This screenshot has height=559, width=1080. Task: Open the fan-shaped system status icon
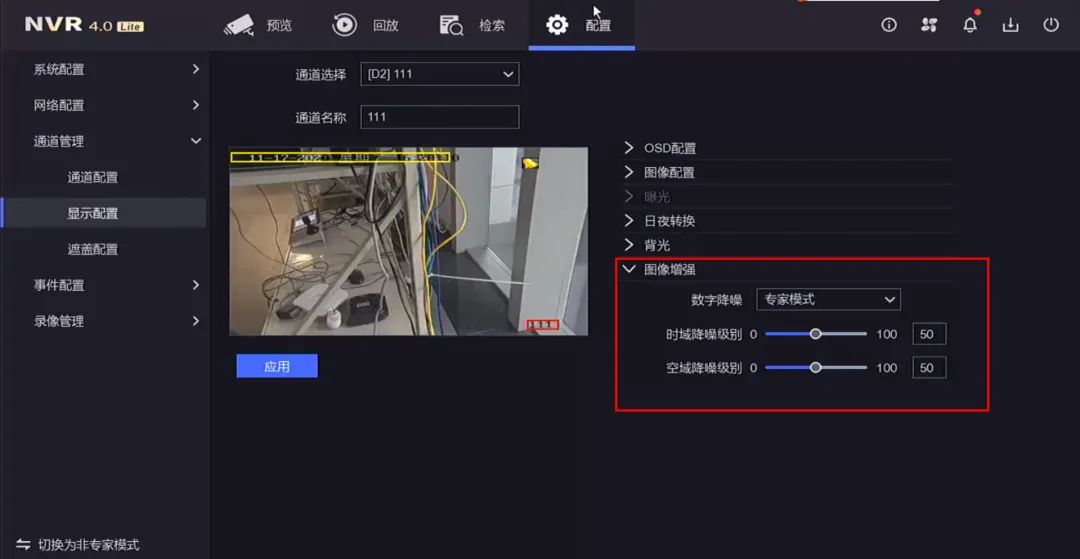(x=929, y=25)
